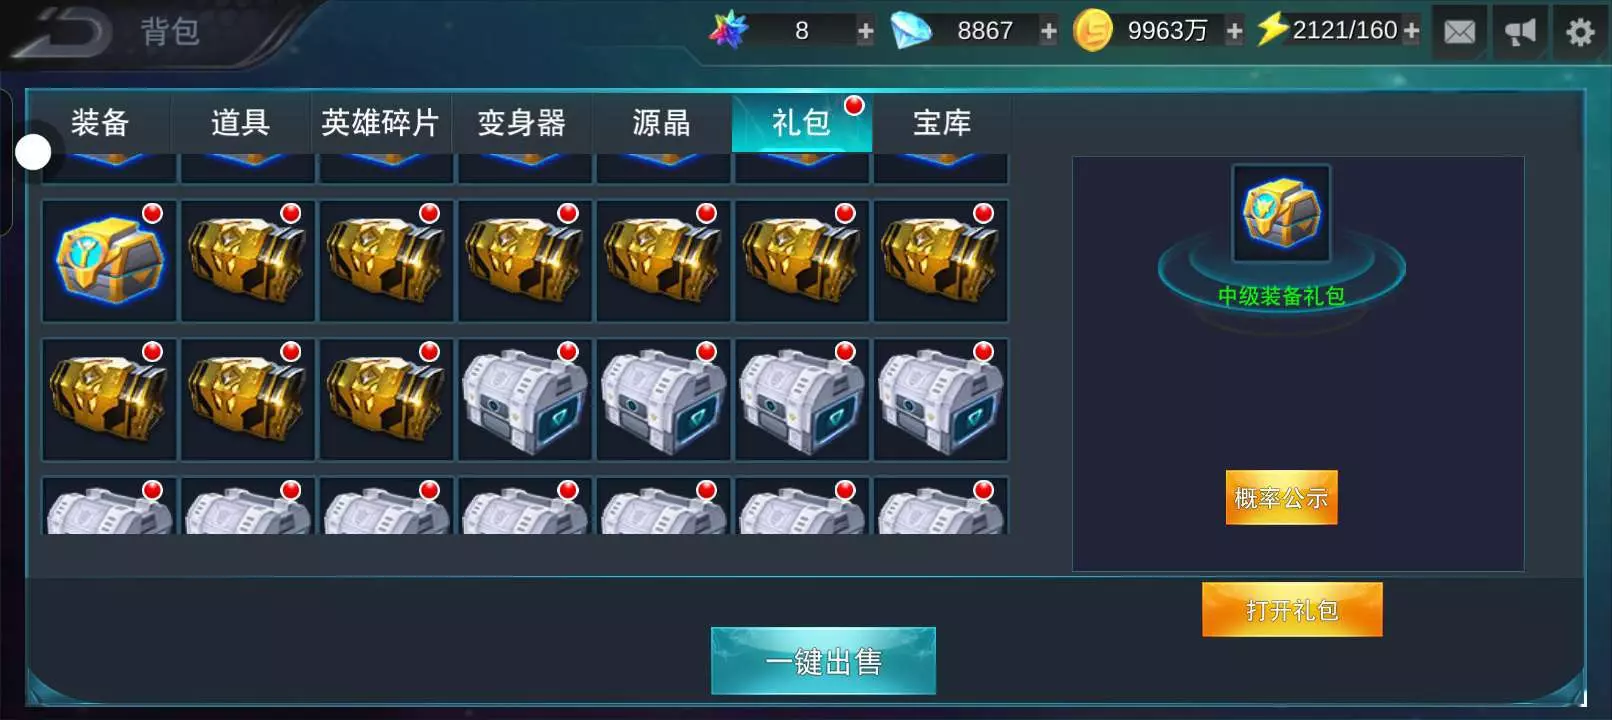Open the 宝库 tab

click(x=942, y=123)
